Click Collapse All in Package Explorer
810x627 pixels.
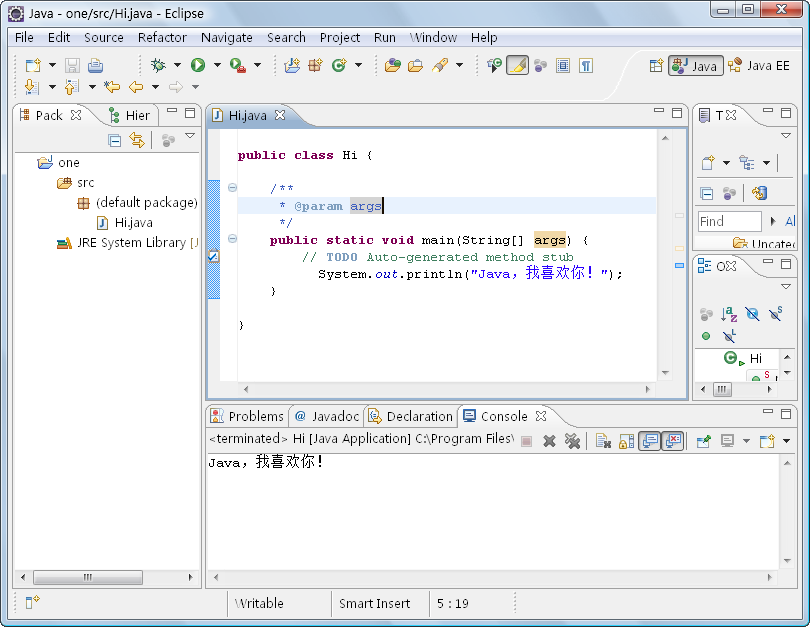click(115, 141)
